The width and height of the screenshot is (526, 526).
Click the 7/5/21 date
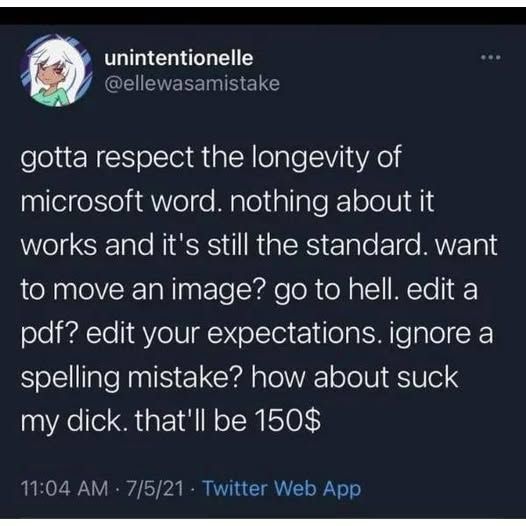pos(155,488)
